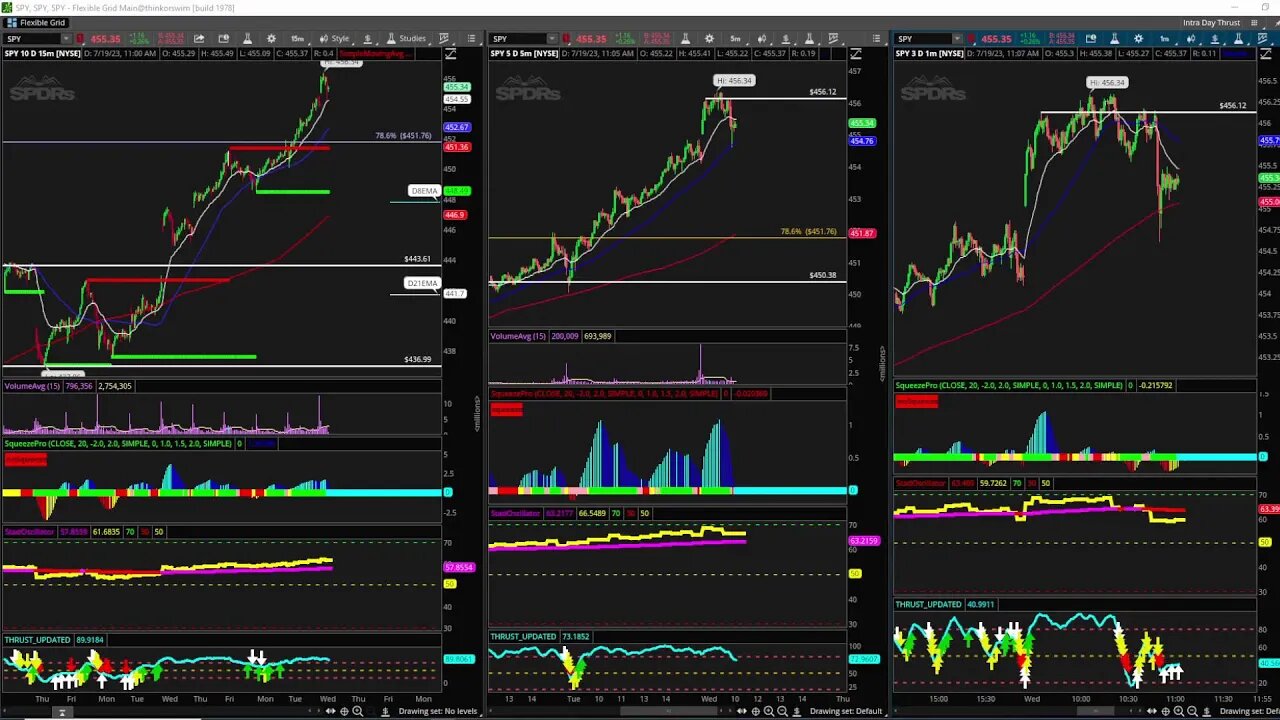
Task: Click grid layout icon beside Intra Day Thrust
Action: click(1255, 22)
